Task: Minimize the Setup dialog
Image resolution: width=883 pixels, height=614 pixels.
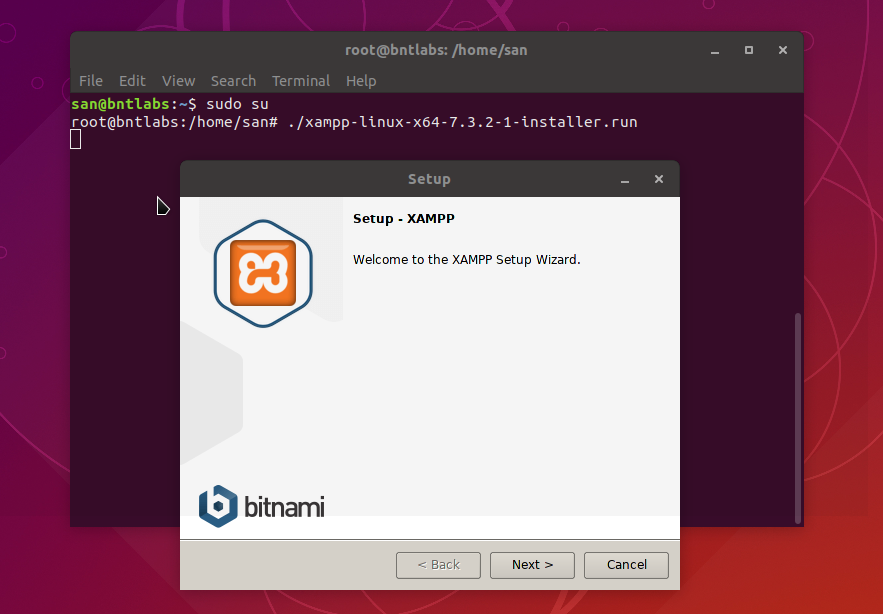Action: click(x=625, y=180)
